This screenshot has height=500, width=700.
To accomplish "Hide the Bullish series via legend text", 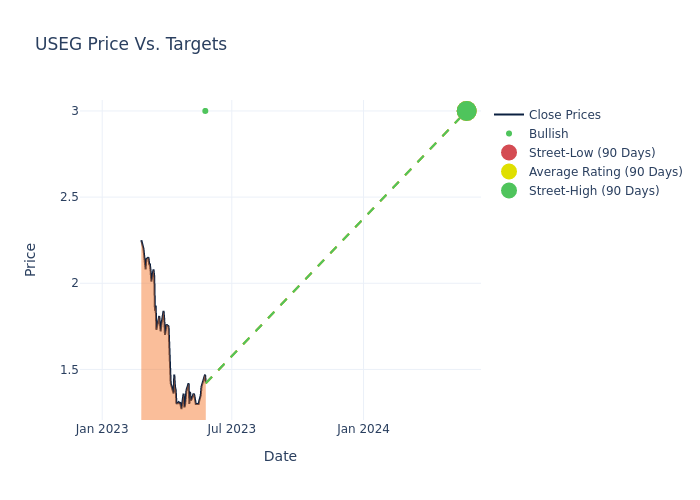I will [548, 134].
